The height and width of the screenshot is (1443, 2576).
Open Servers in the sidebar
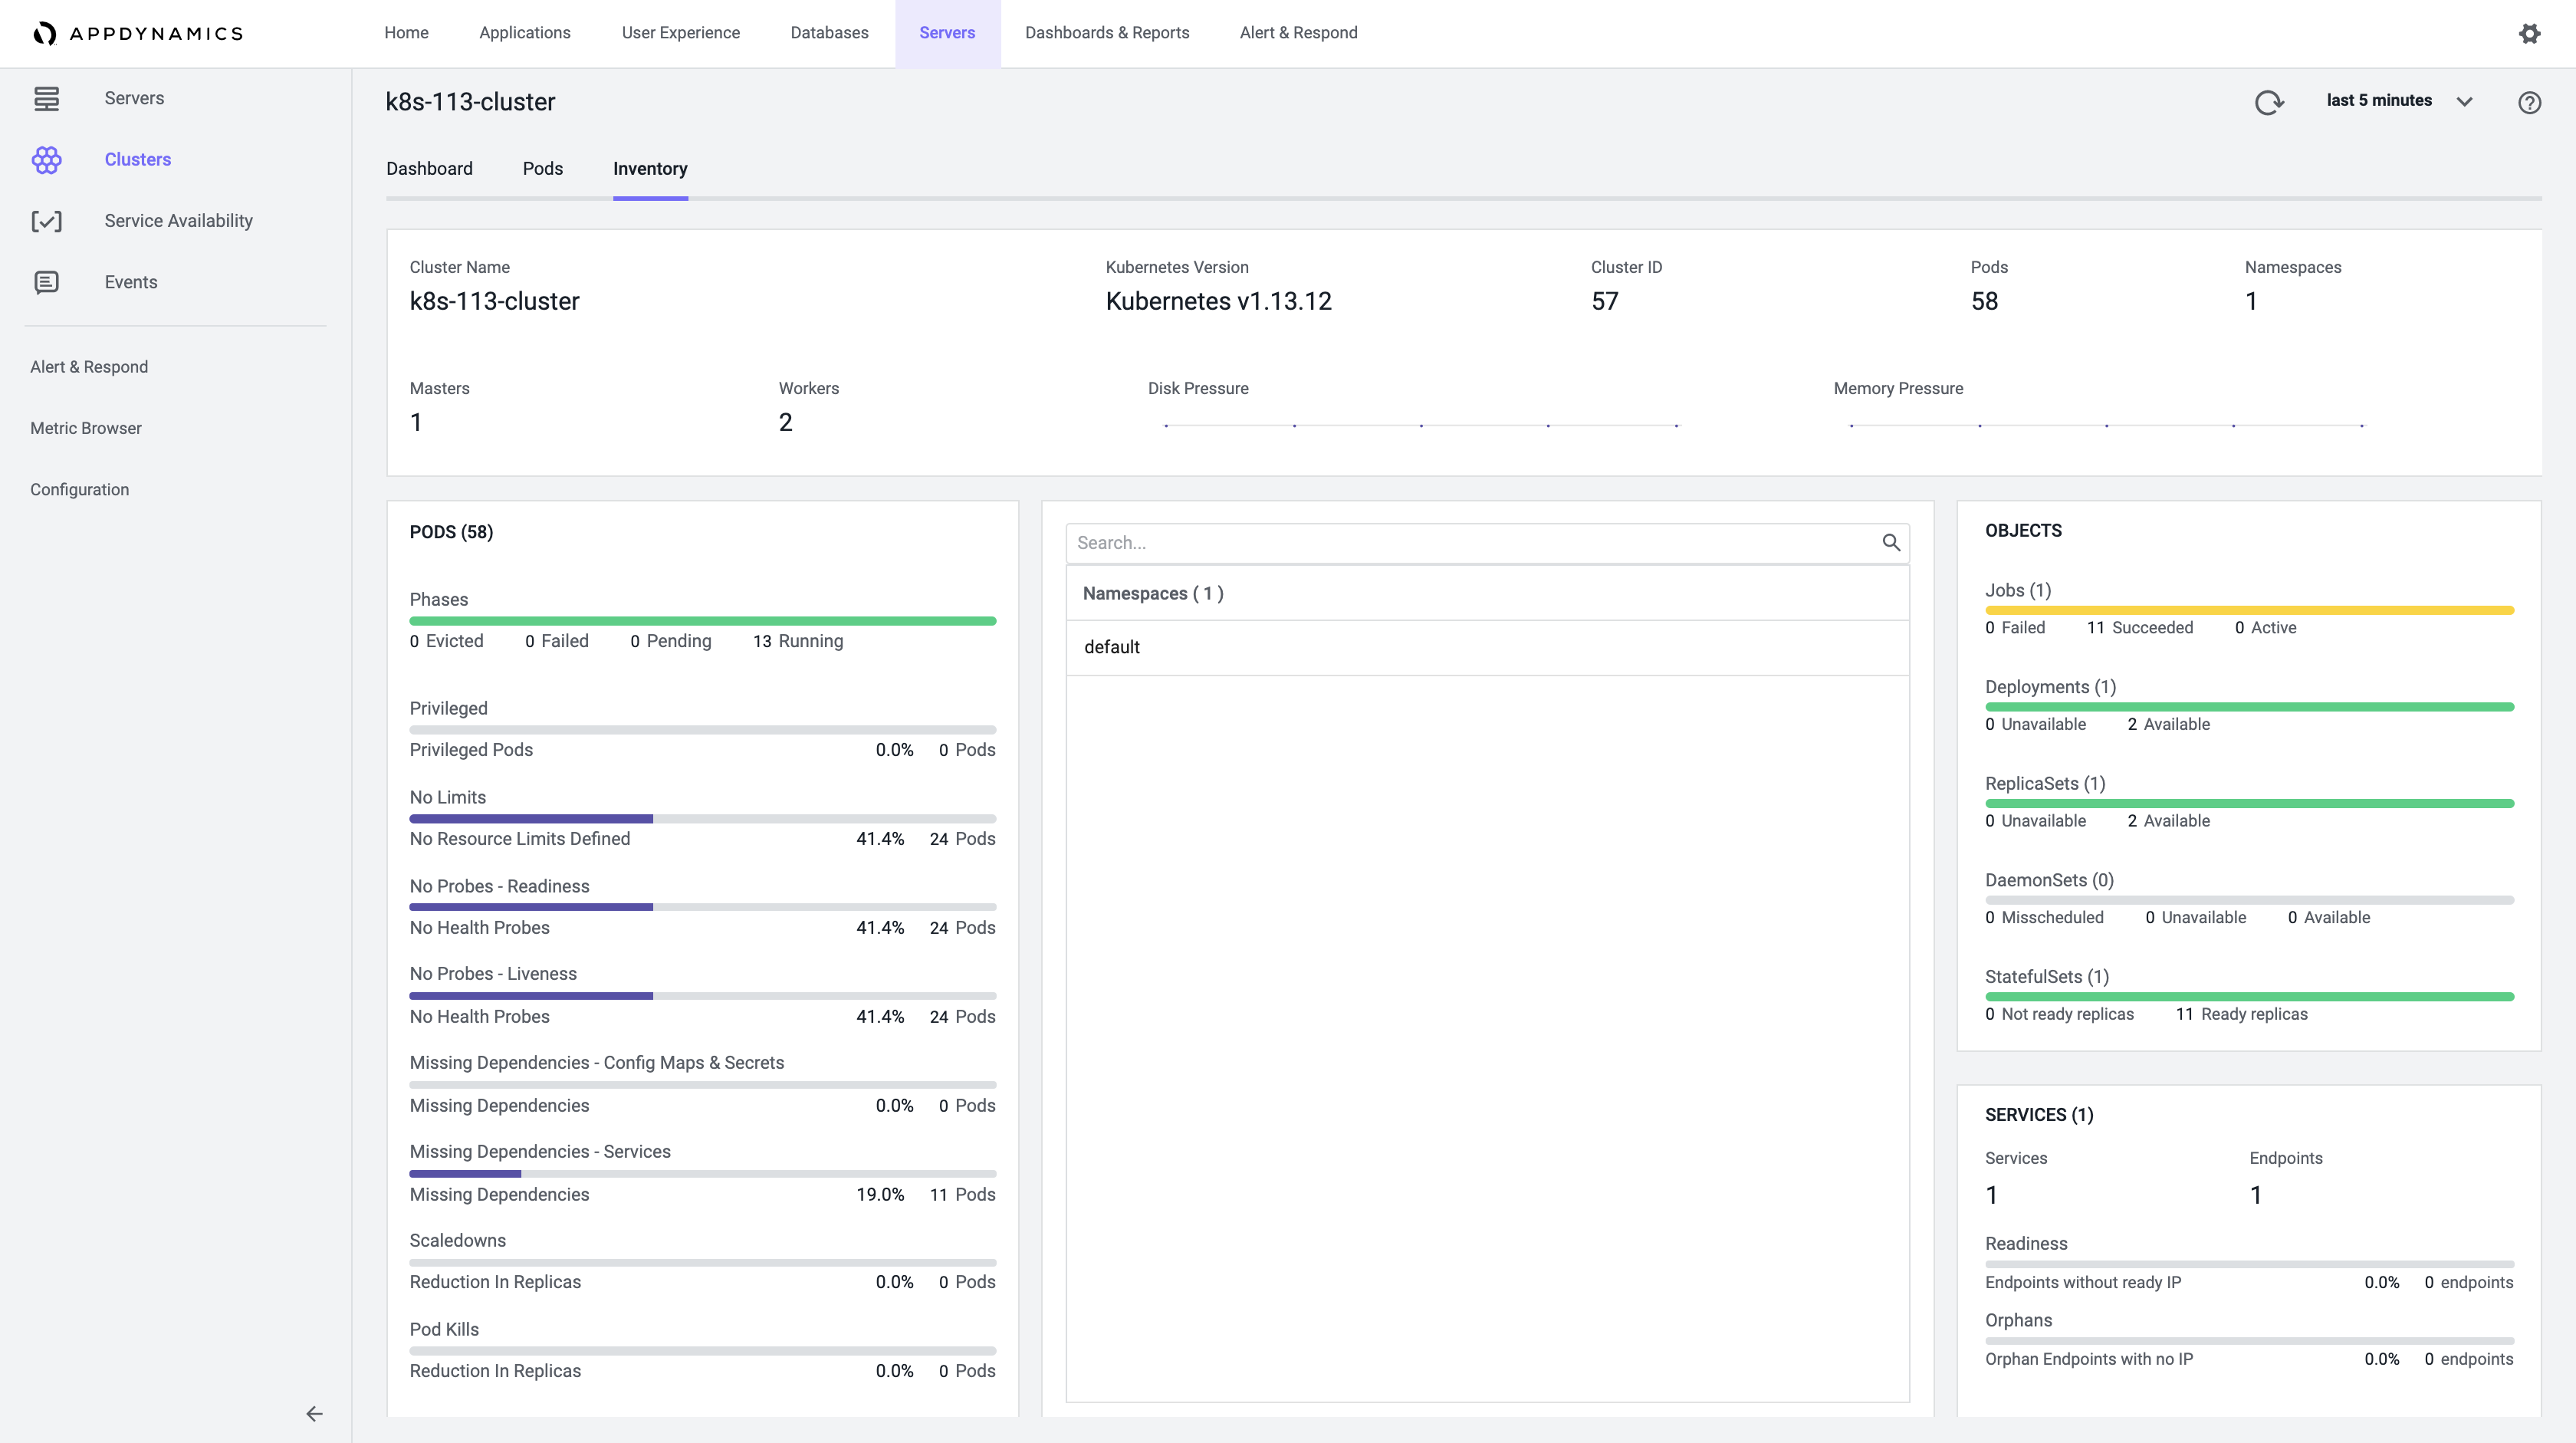[x=134, y=98]
